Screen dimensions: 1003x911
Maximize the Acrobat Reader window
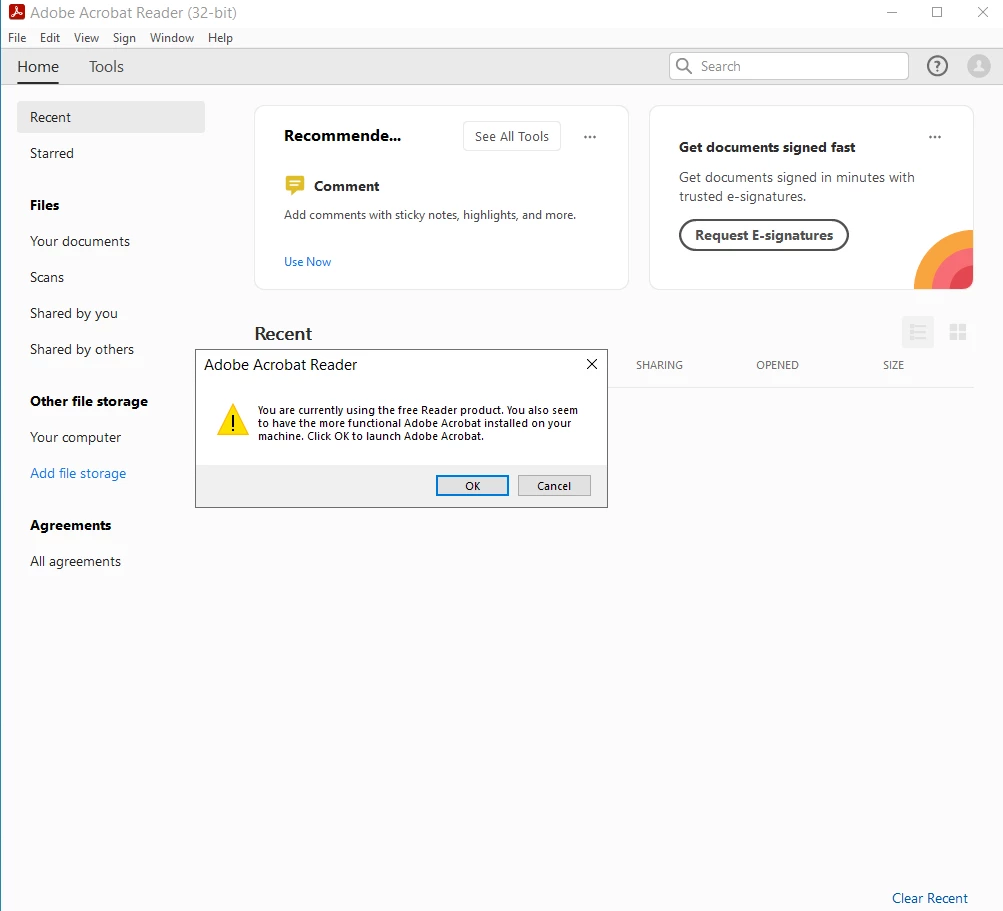937,12
